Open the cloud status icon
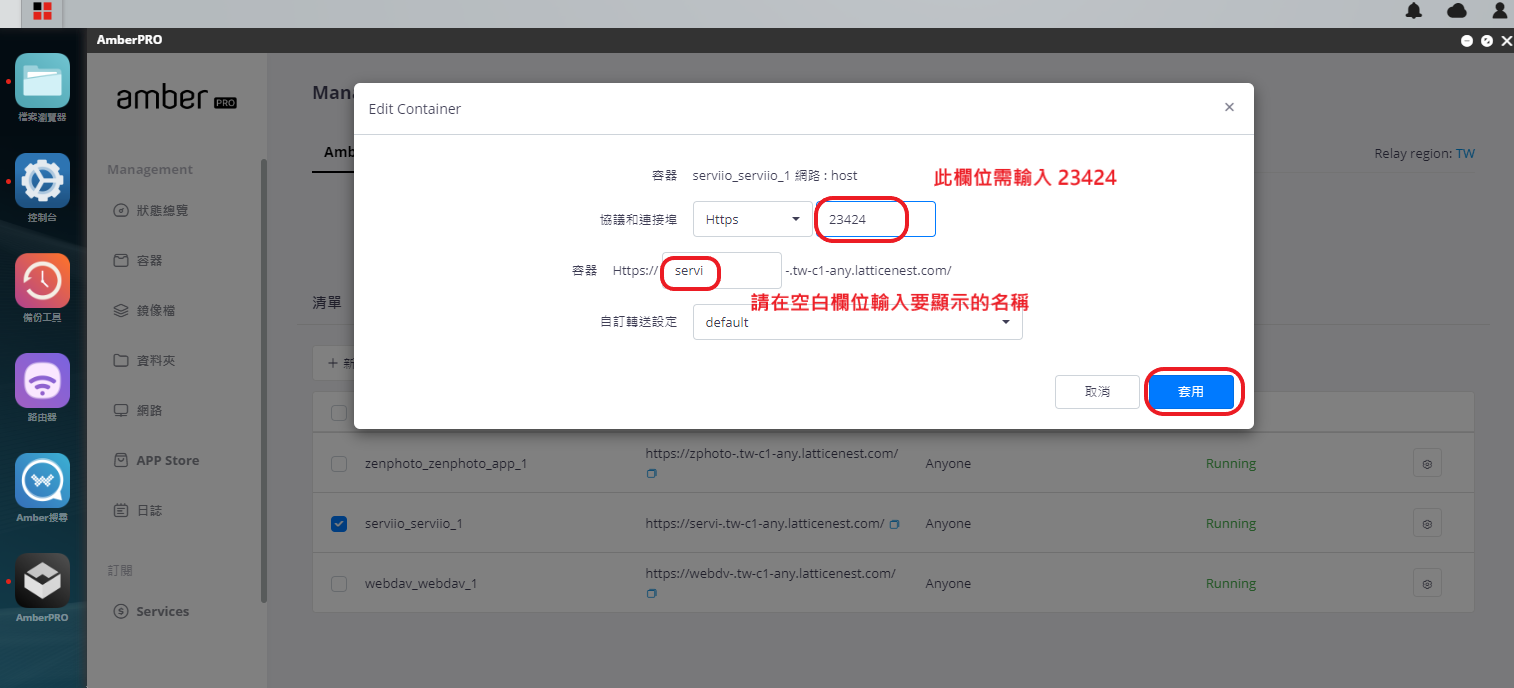Viewport: 1514px width, 688px height. click(x=1457, y=11)
